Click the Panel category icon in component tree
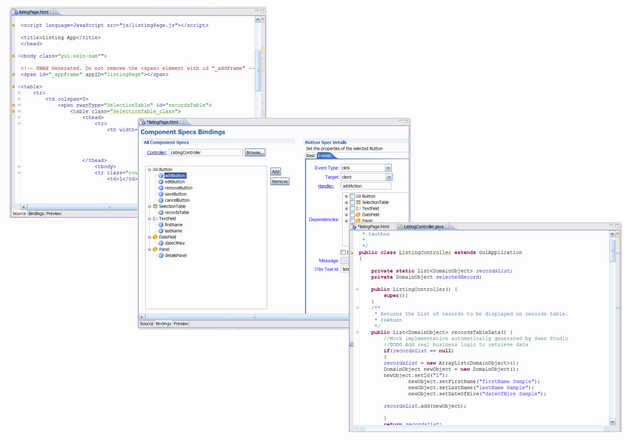This screenshot has height=442, width=640. pyautogui.click(x=155, y=249)
